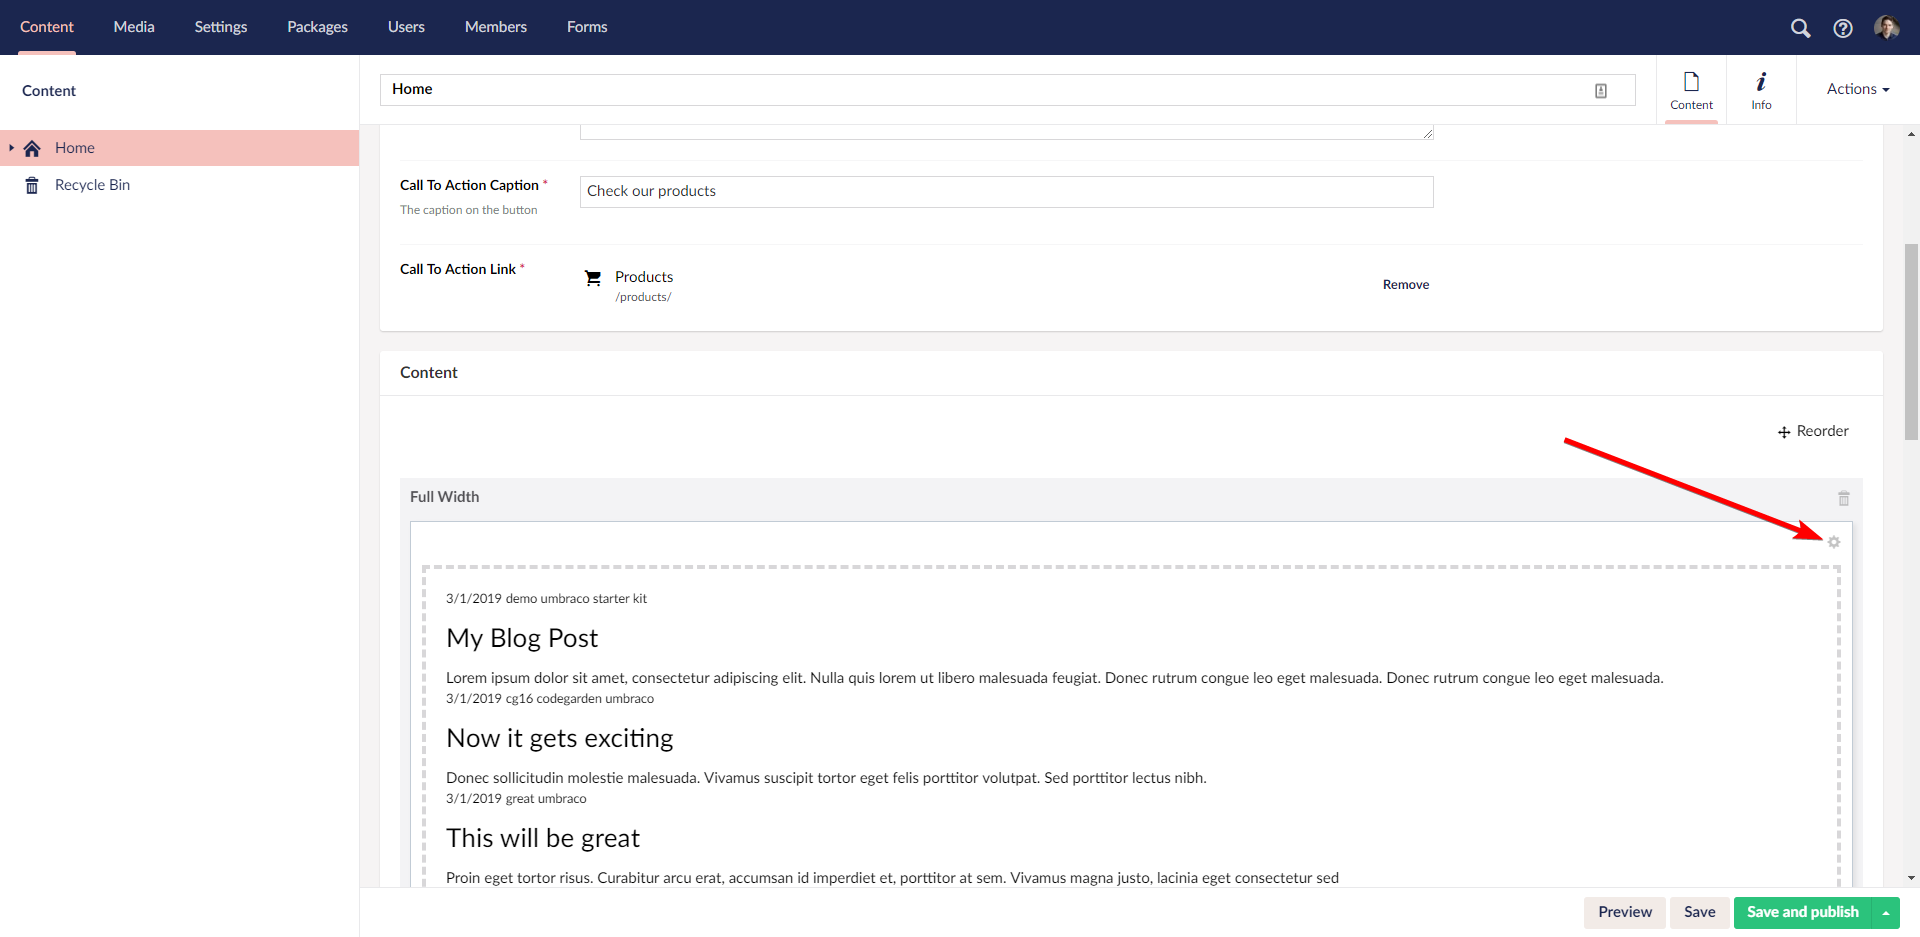Switch to the Info tab
Viewport: 1920px width, 937px height.
coord(1761,89)
